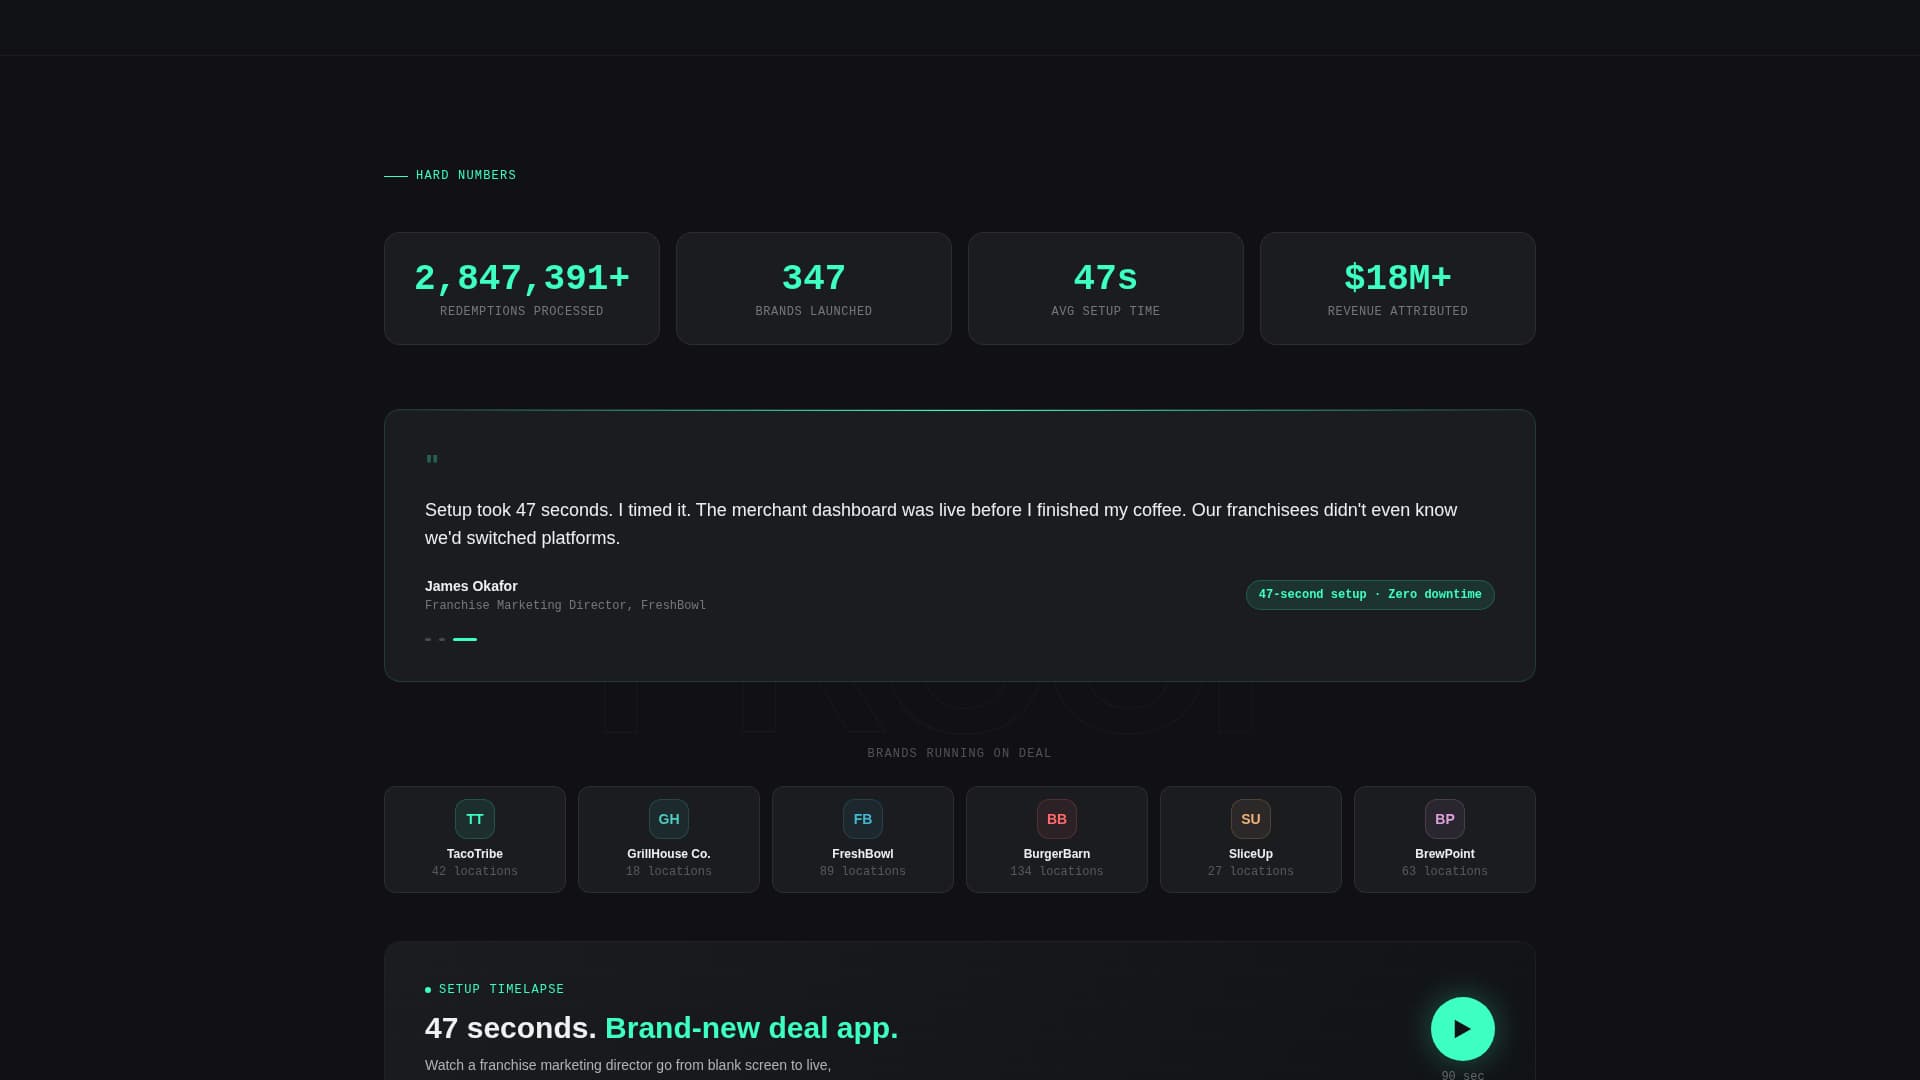The width and height of the screenshot is (1920, 1080).
Task: Select the active third testimonial indicator
Action: tap(465, 639)
